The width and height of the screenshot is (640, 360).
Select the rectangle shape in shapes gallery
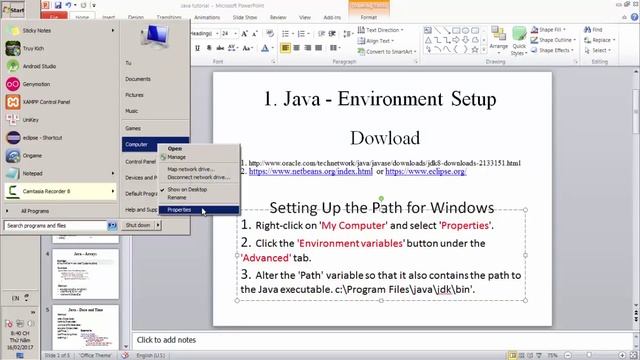(456, 30)
